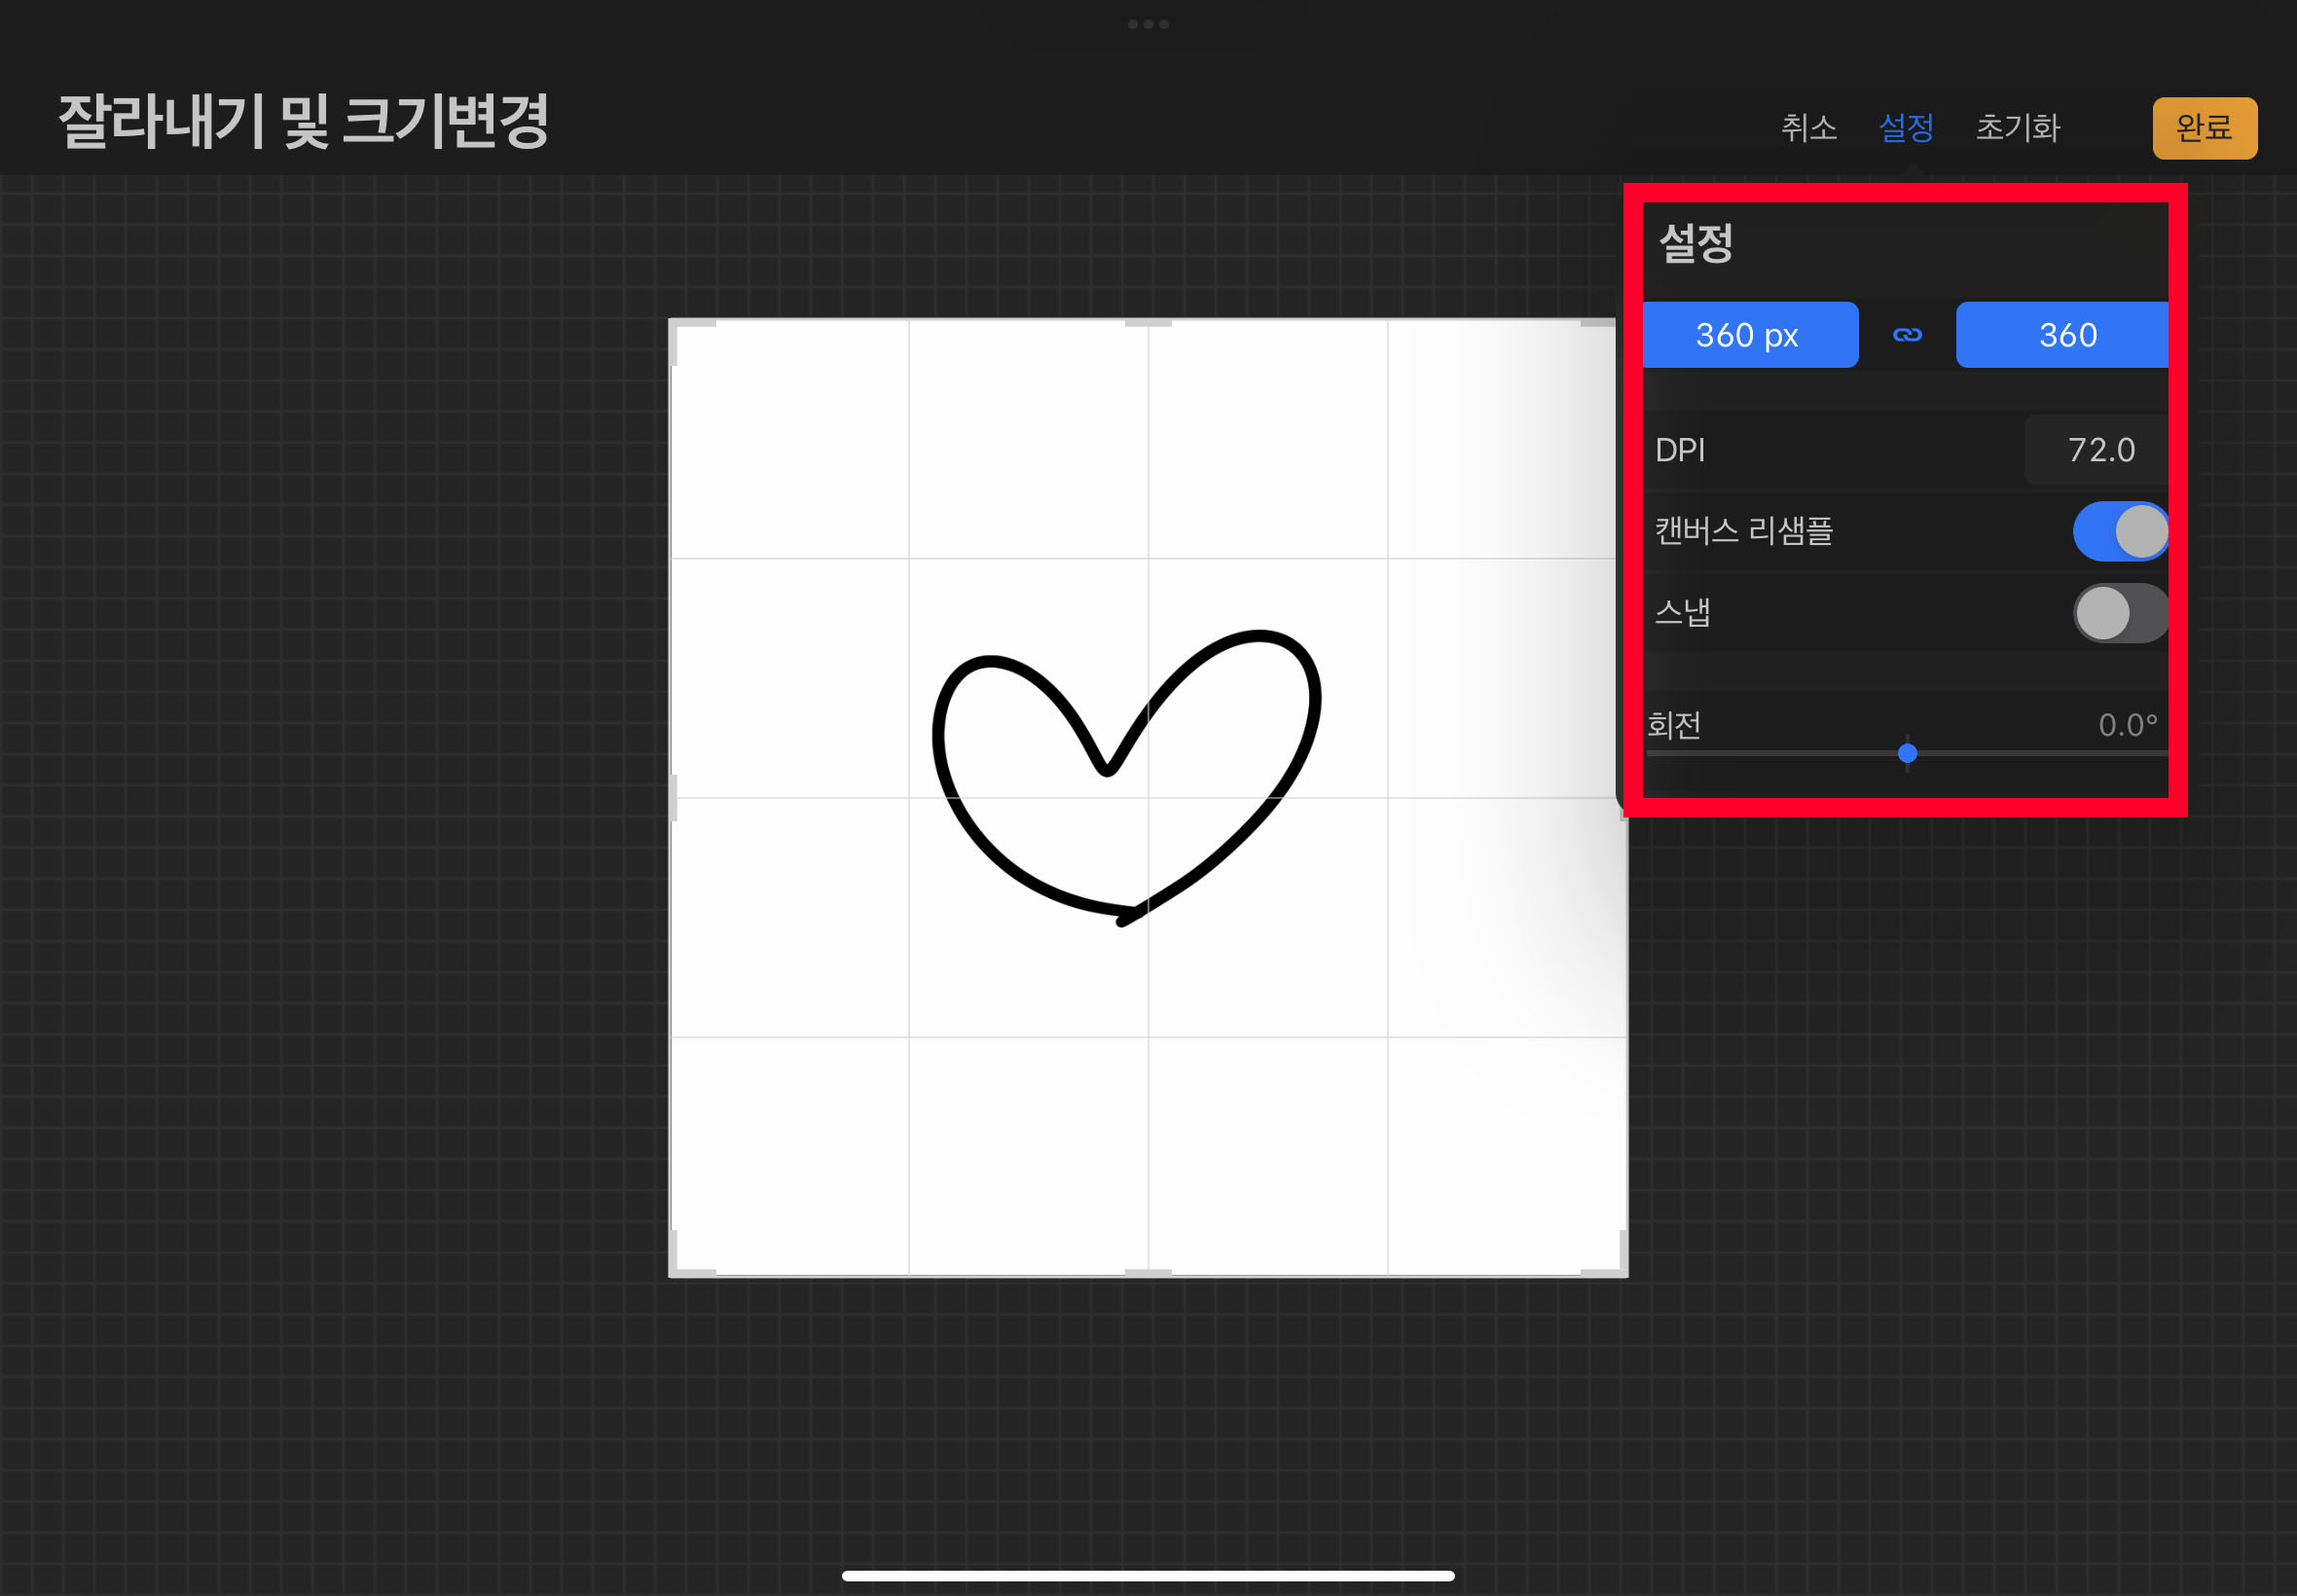
Task: Tap 초기화 to reset the crop
Action: tap(2017, 127)
